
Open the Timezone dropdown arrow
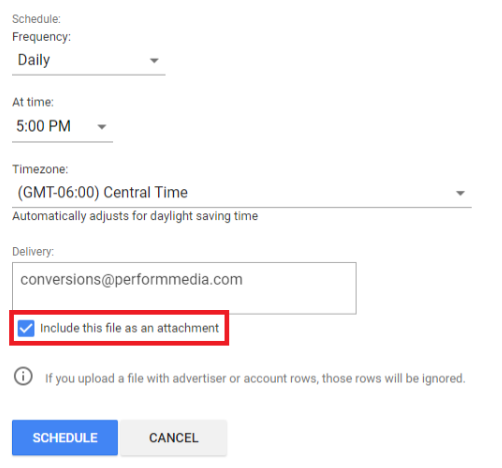(460, 193)
